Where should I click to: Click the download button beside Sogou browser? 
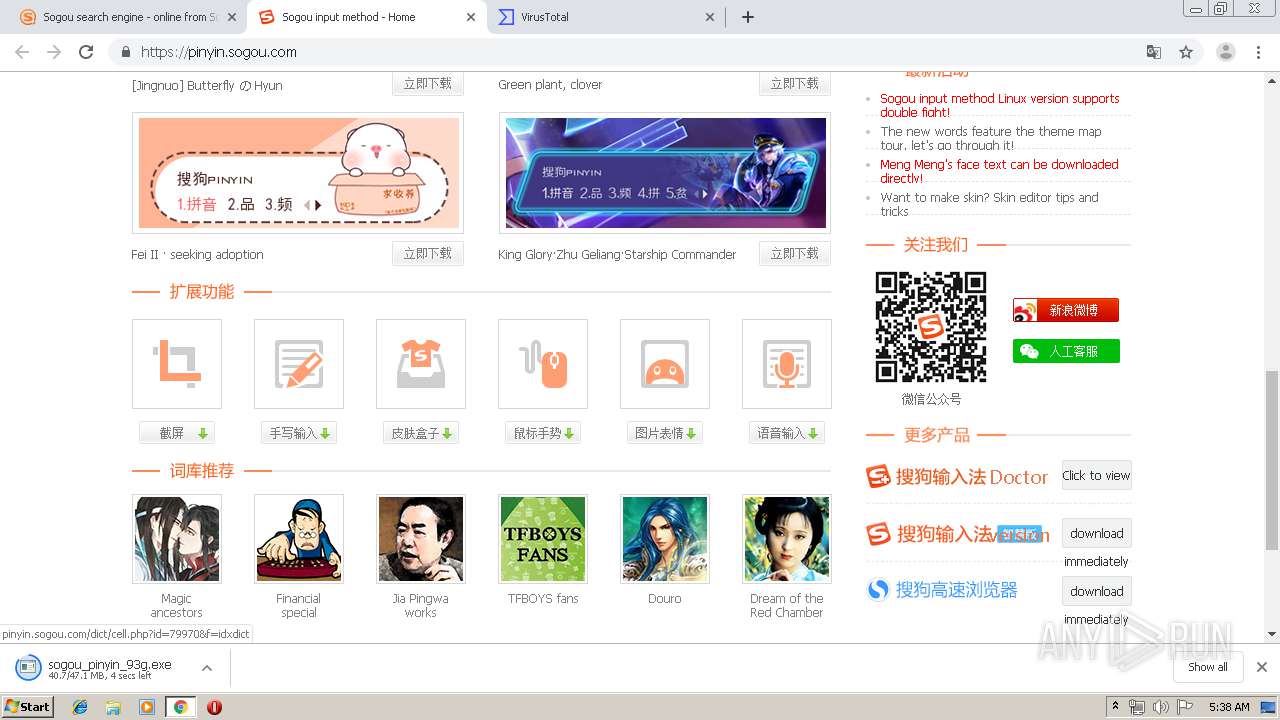(1096, 591)
